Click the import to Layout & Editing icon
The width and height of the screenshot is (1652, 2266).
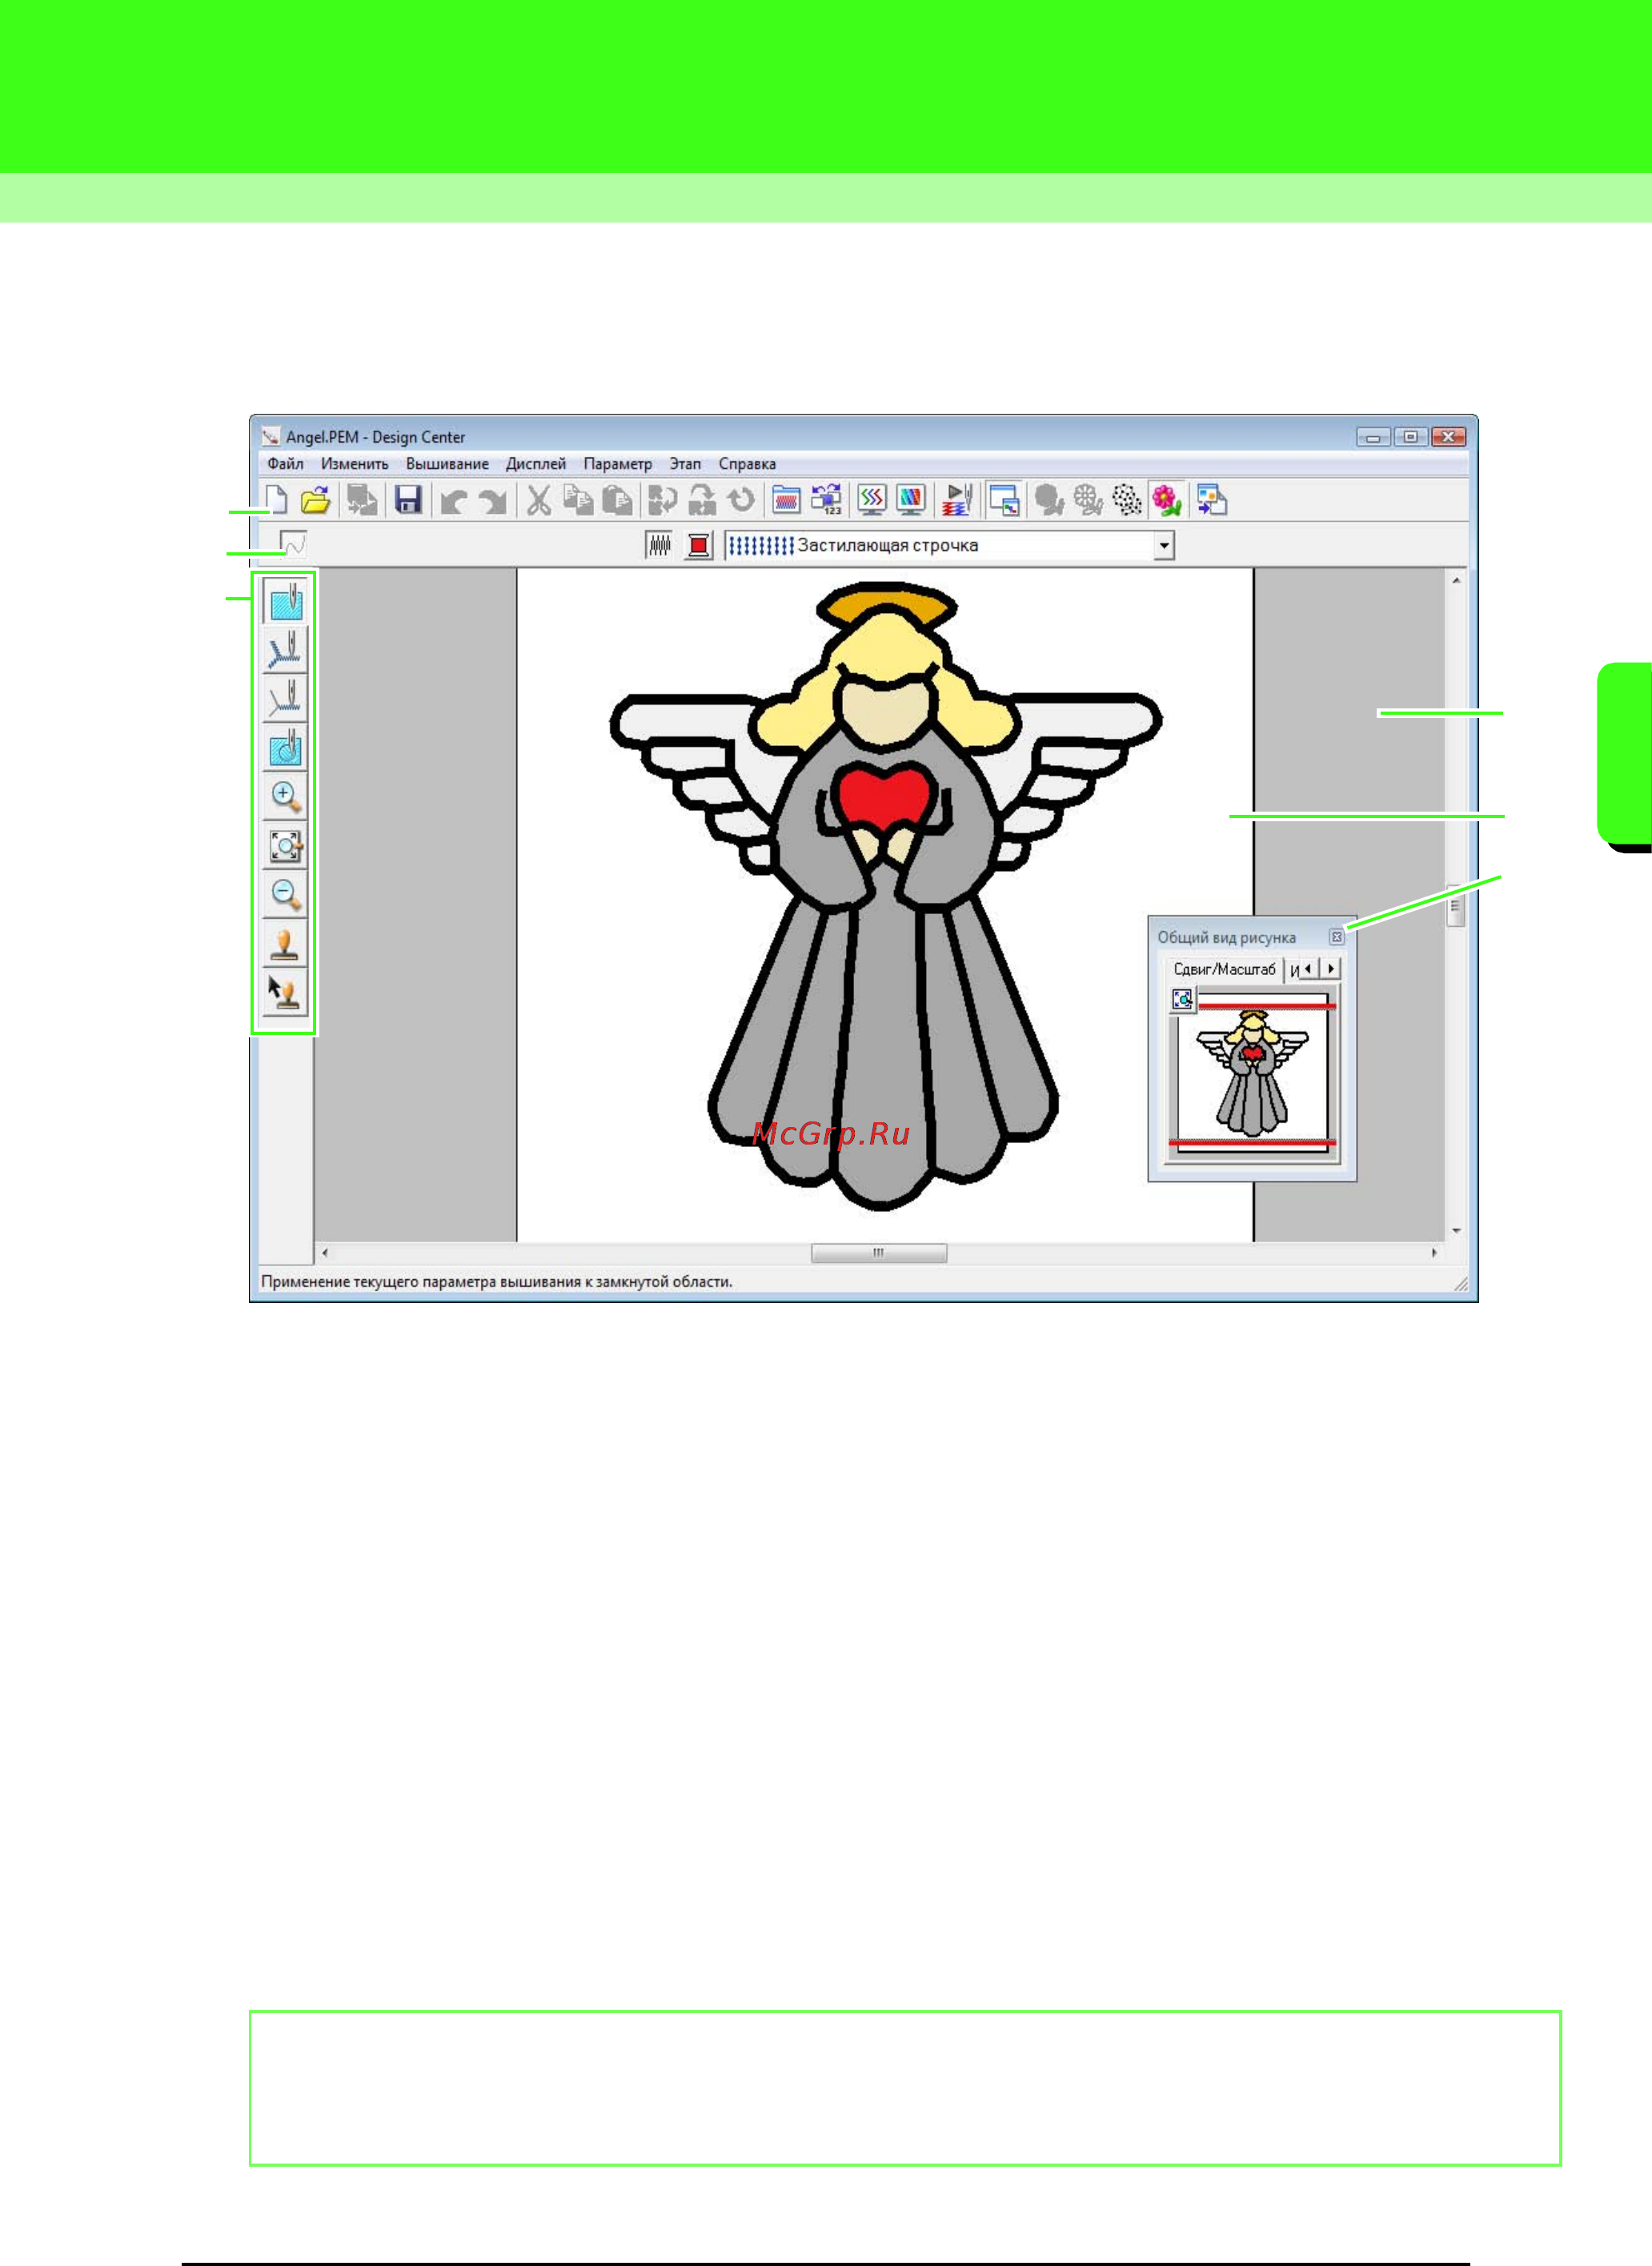point(362,499)
